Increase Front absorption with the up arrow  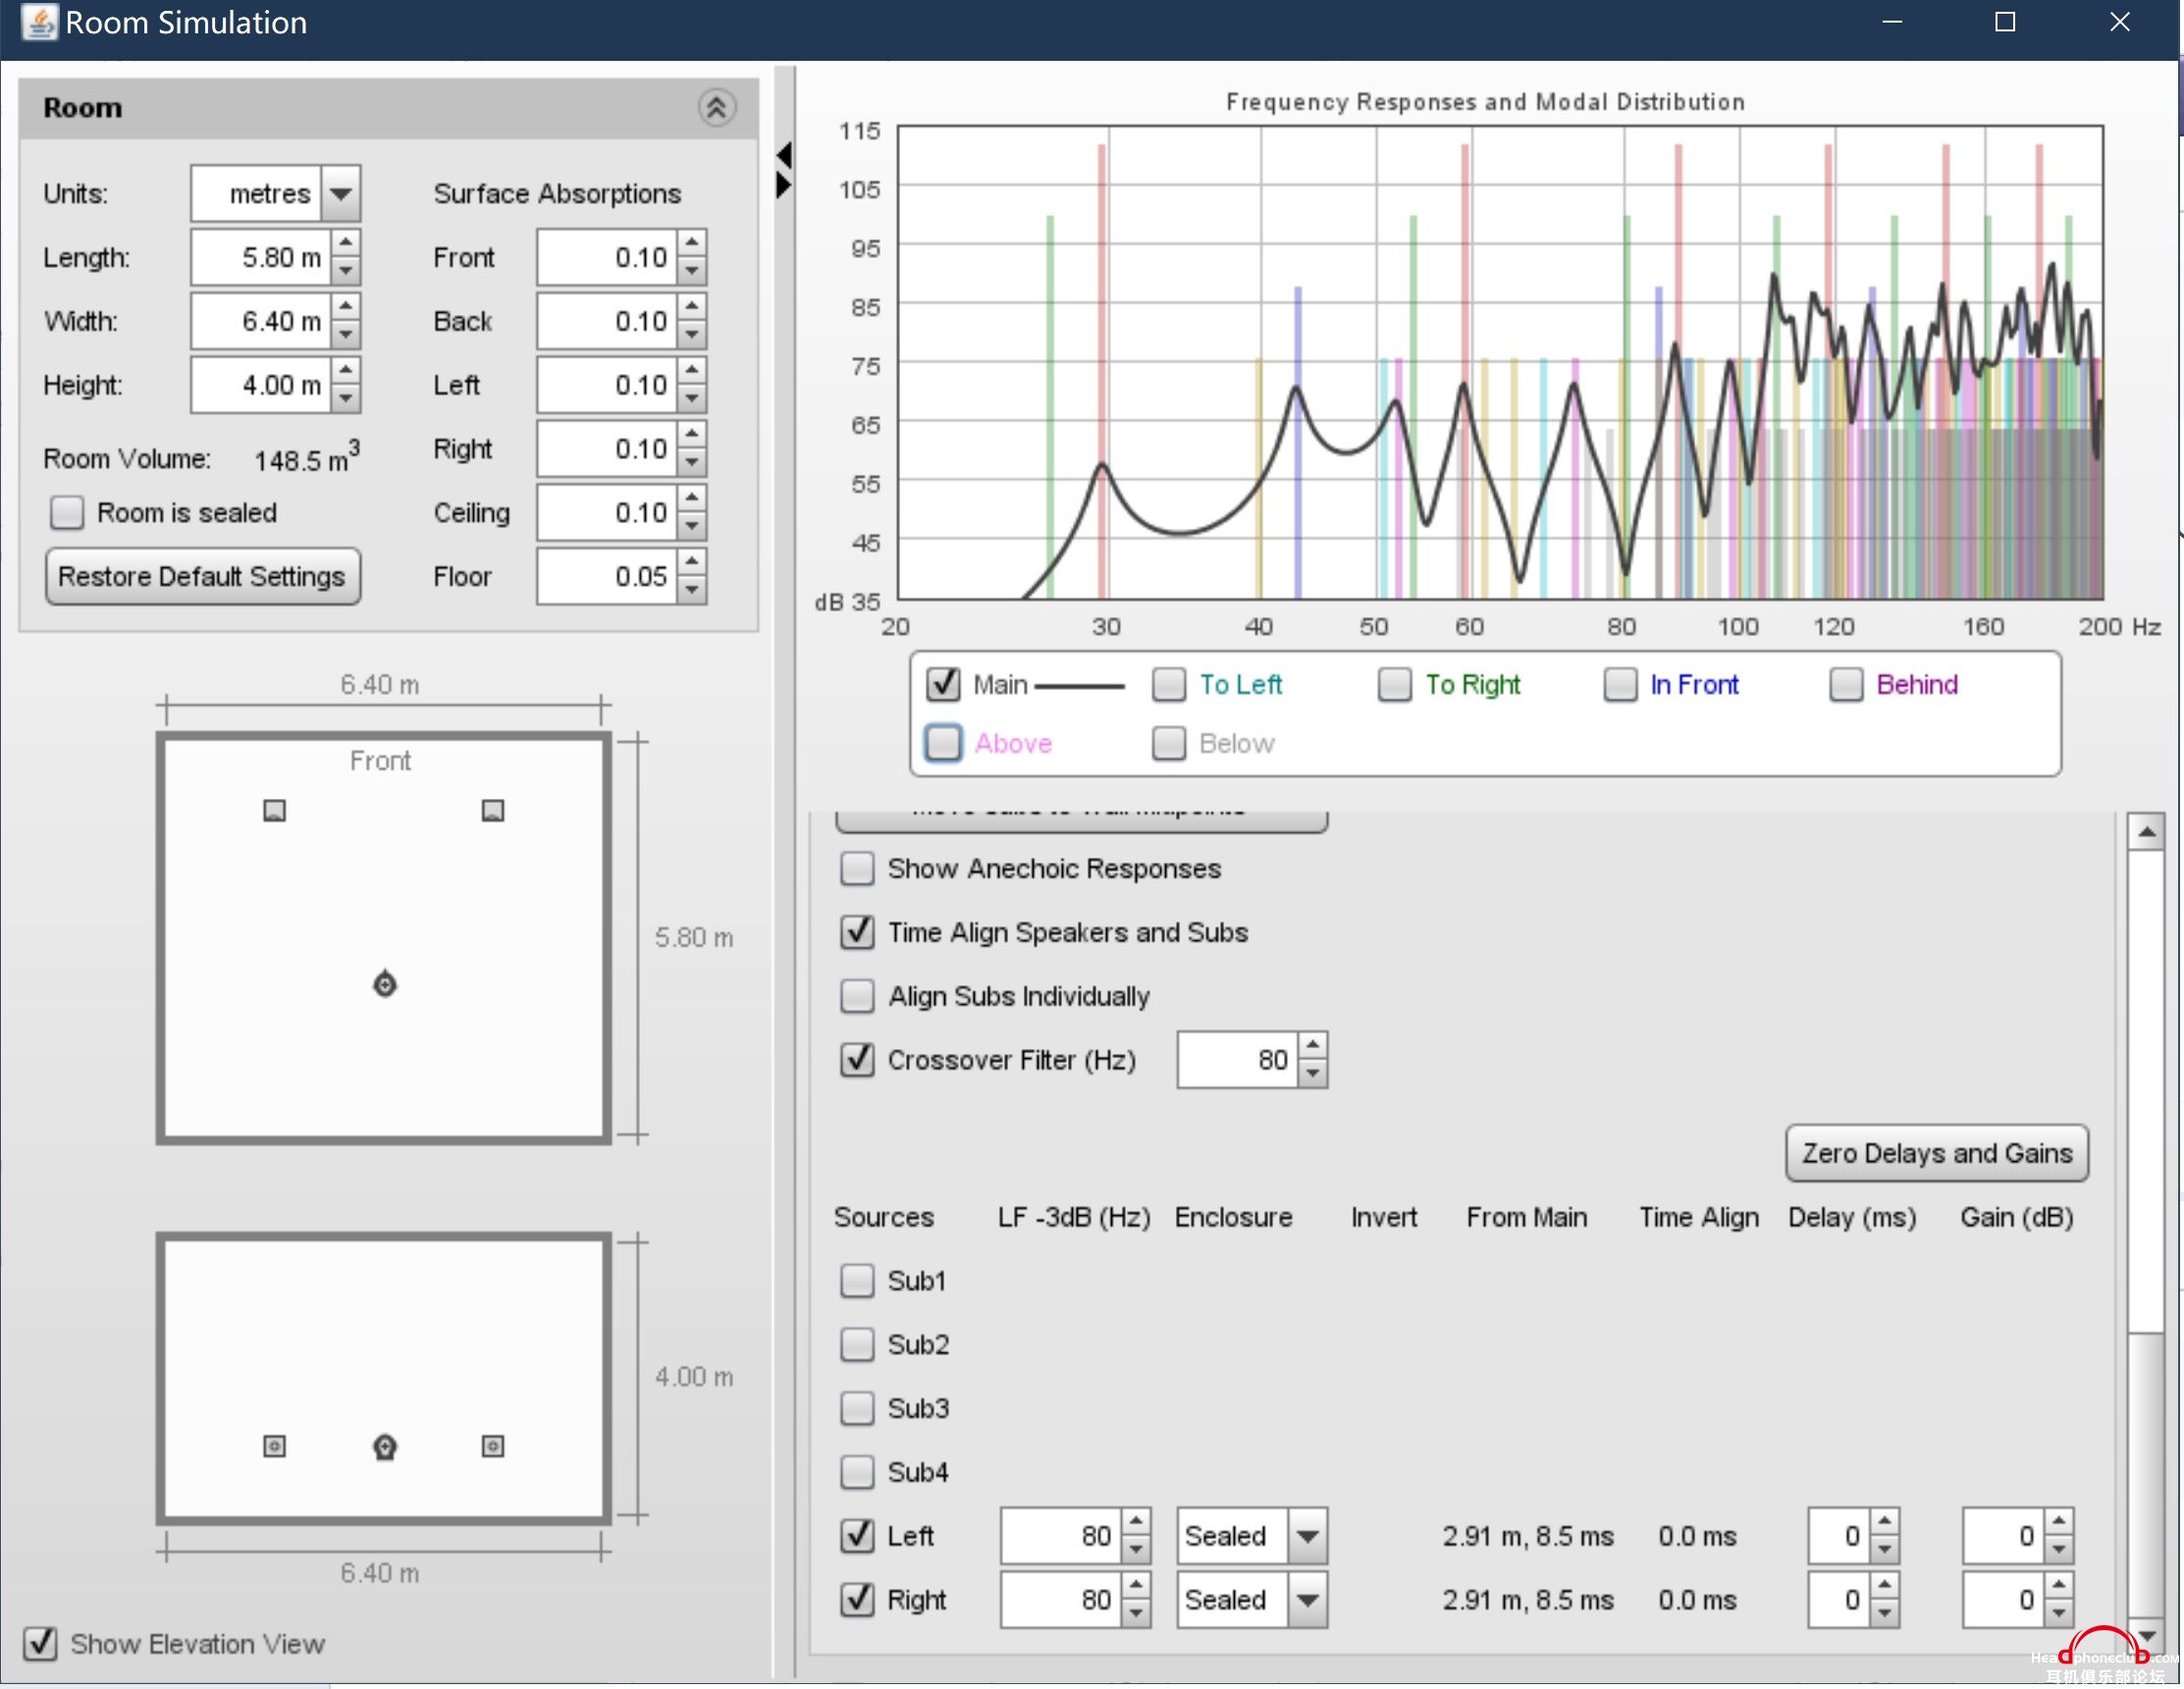pyautogui.click(x=692, y=243)
